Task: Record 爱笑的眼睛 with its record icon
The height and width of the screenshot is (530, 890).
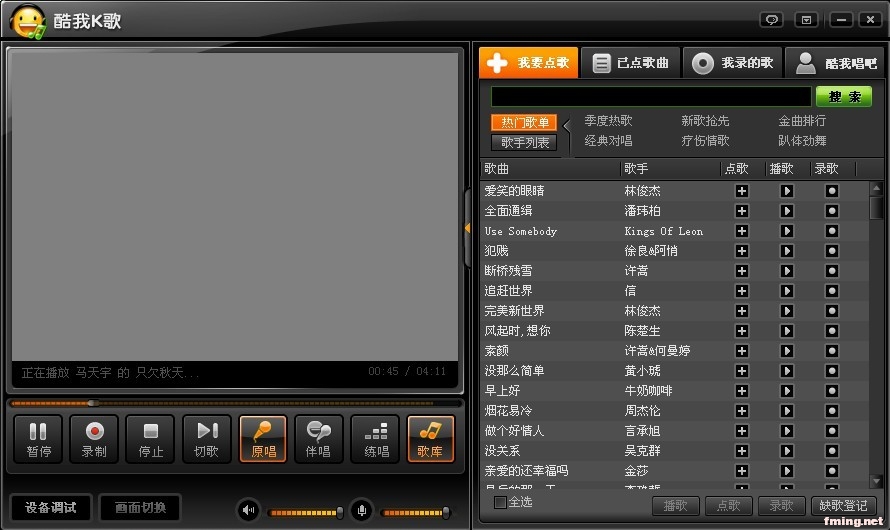Action: [832, 191]
